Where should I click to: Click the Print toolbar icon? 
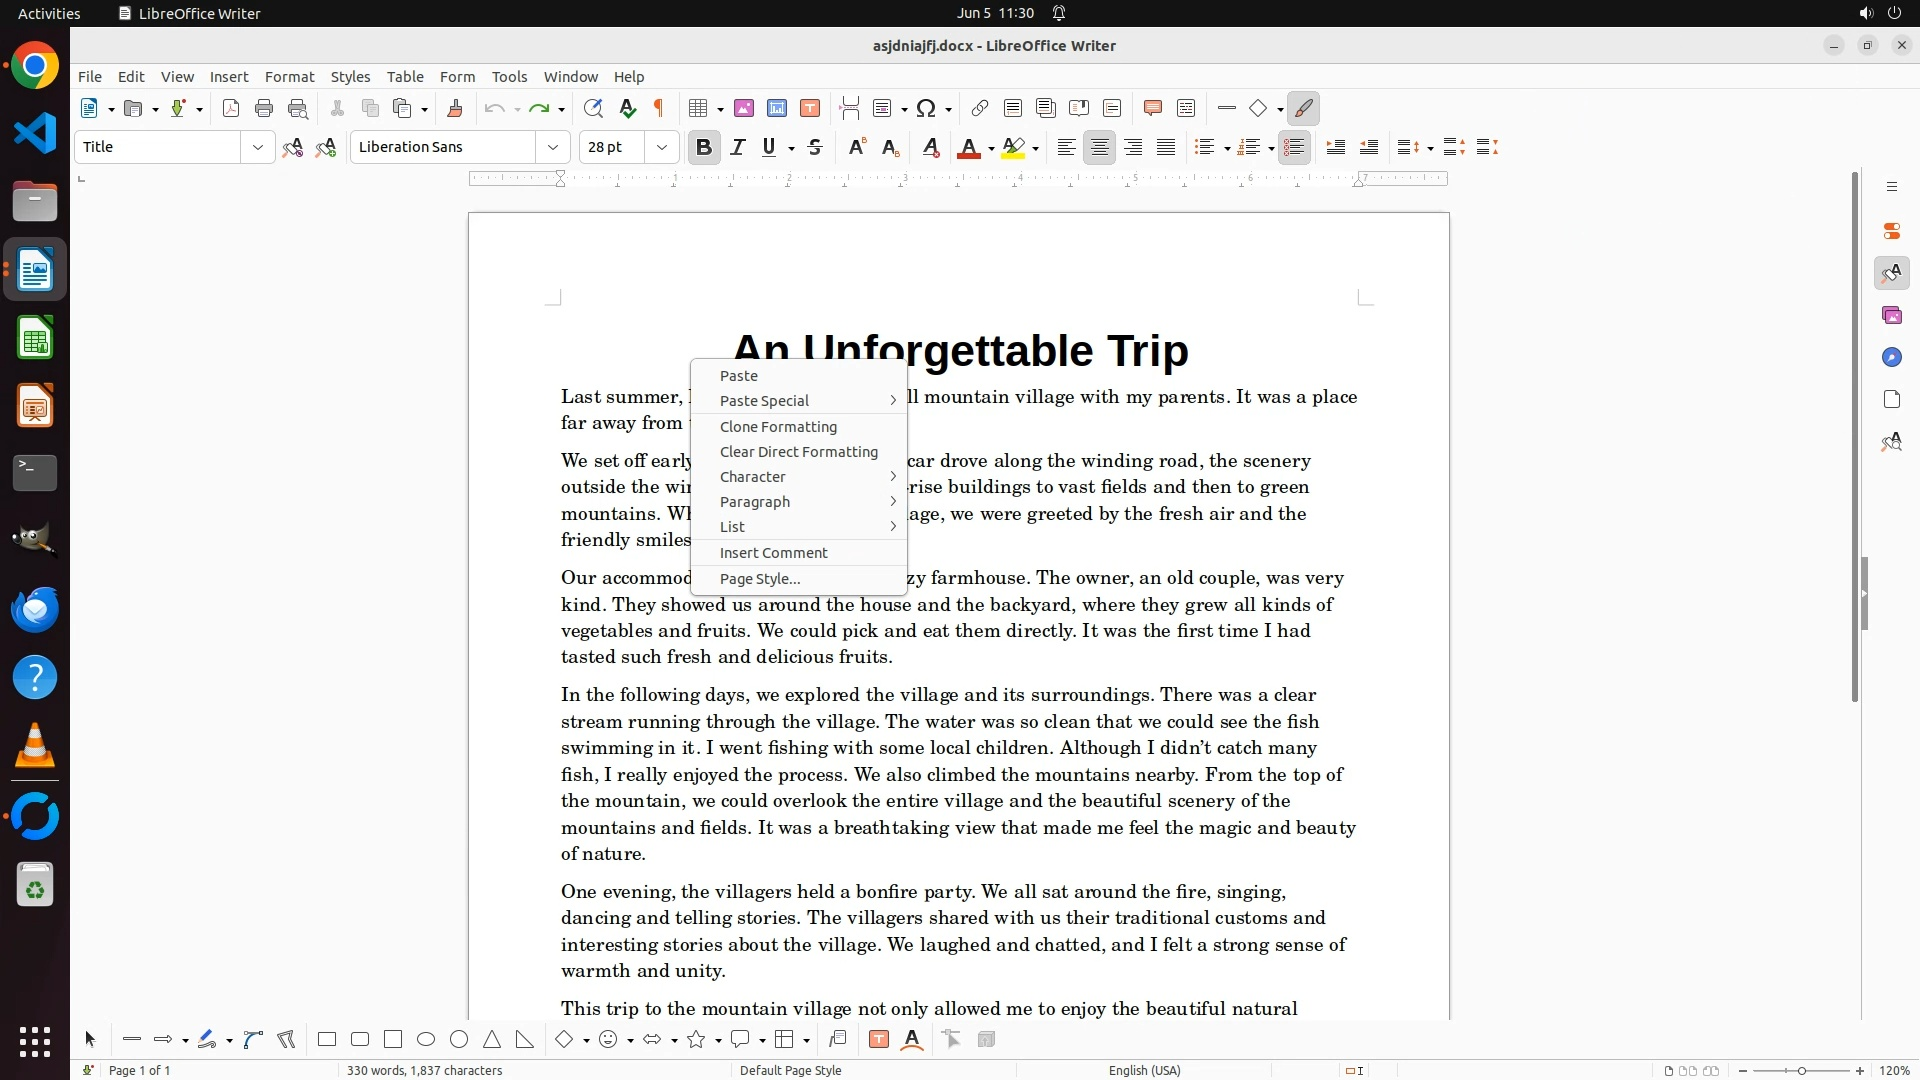pos(264,109)
